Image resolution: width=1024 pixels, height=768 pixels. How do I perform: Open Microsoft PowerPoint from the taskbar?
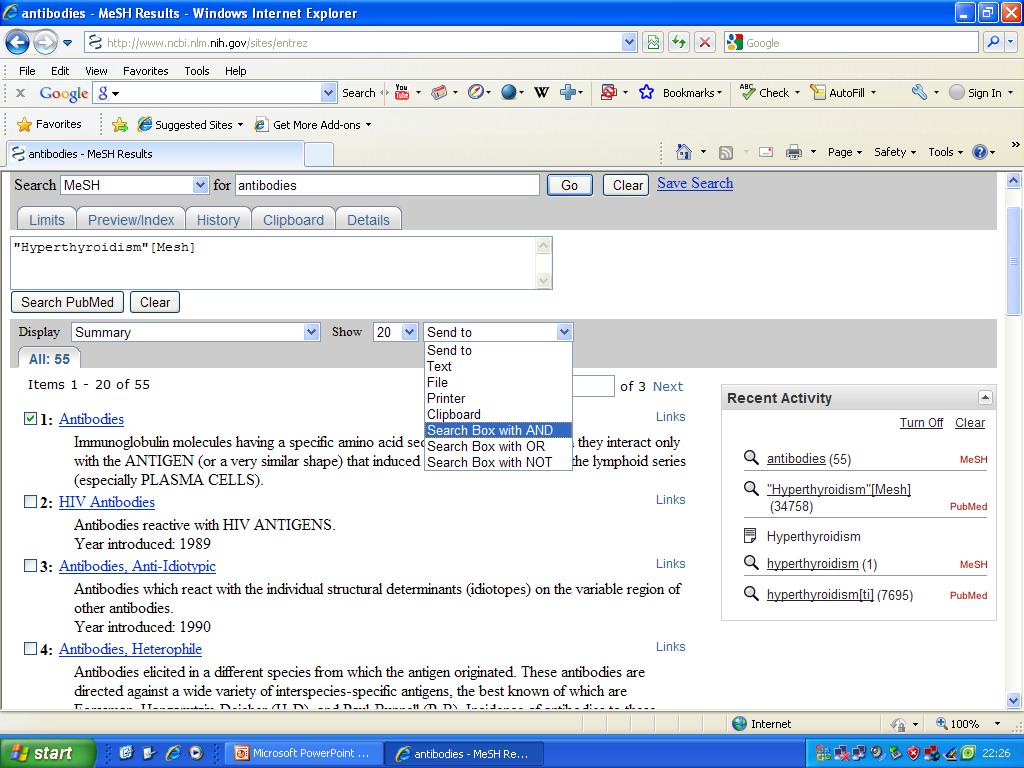tap(304, 753)
